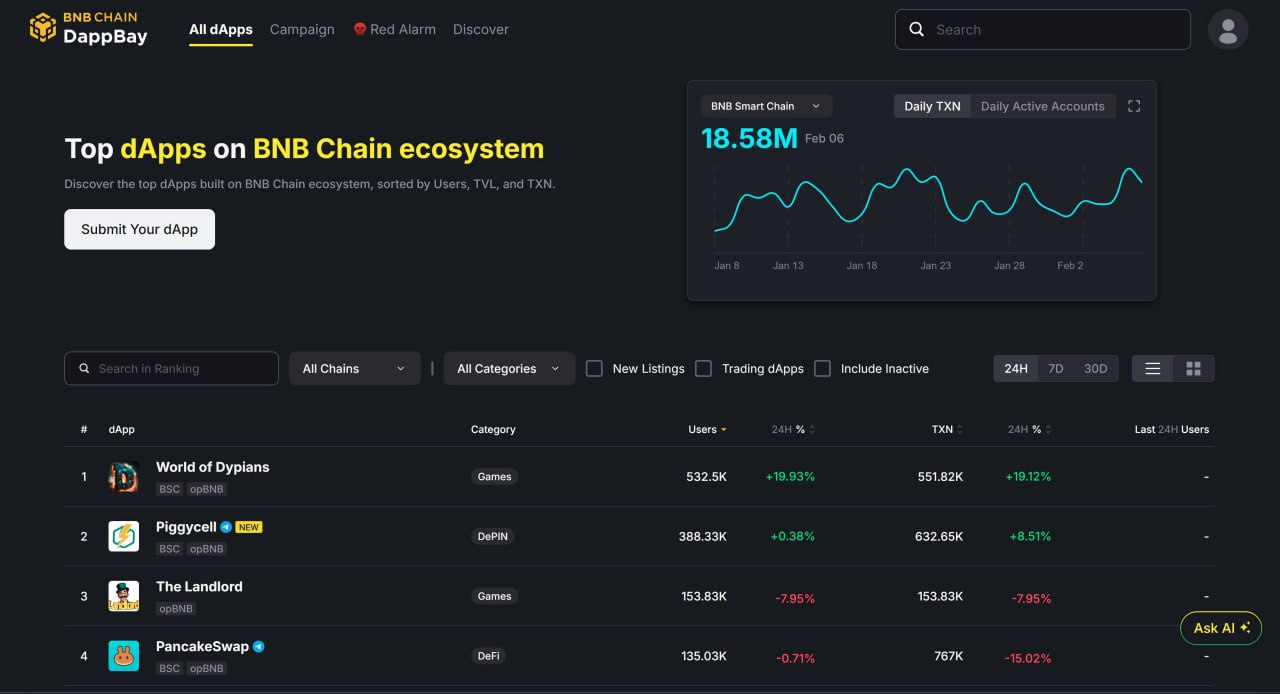The height and width of the screenshot is (694, 1280).
Task: Expand the All Categories dropdown
Action: (x=508, y=369)
